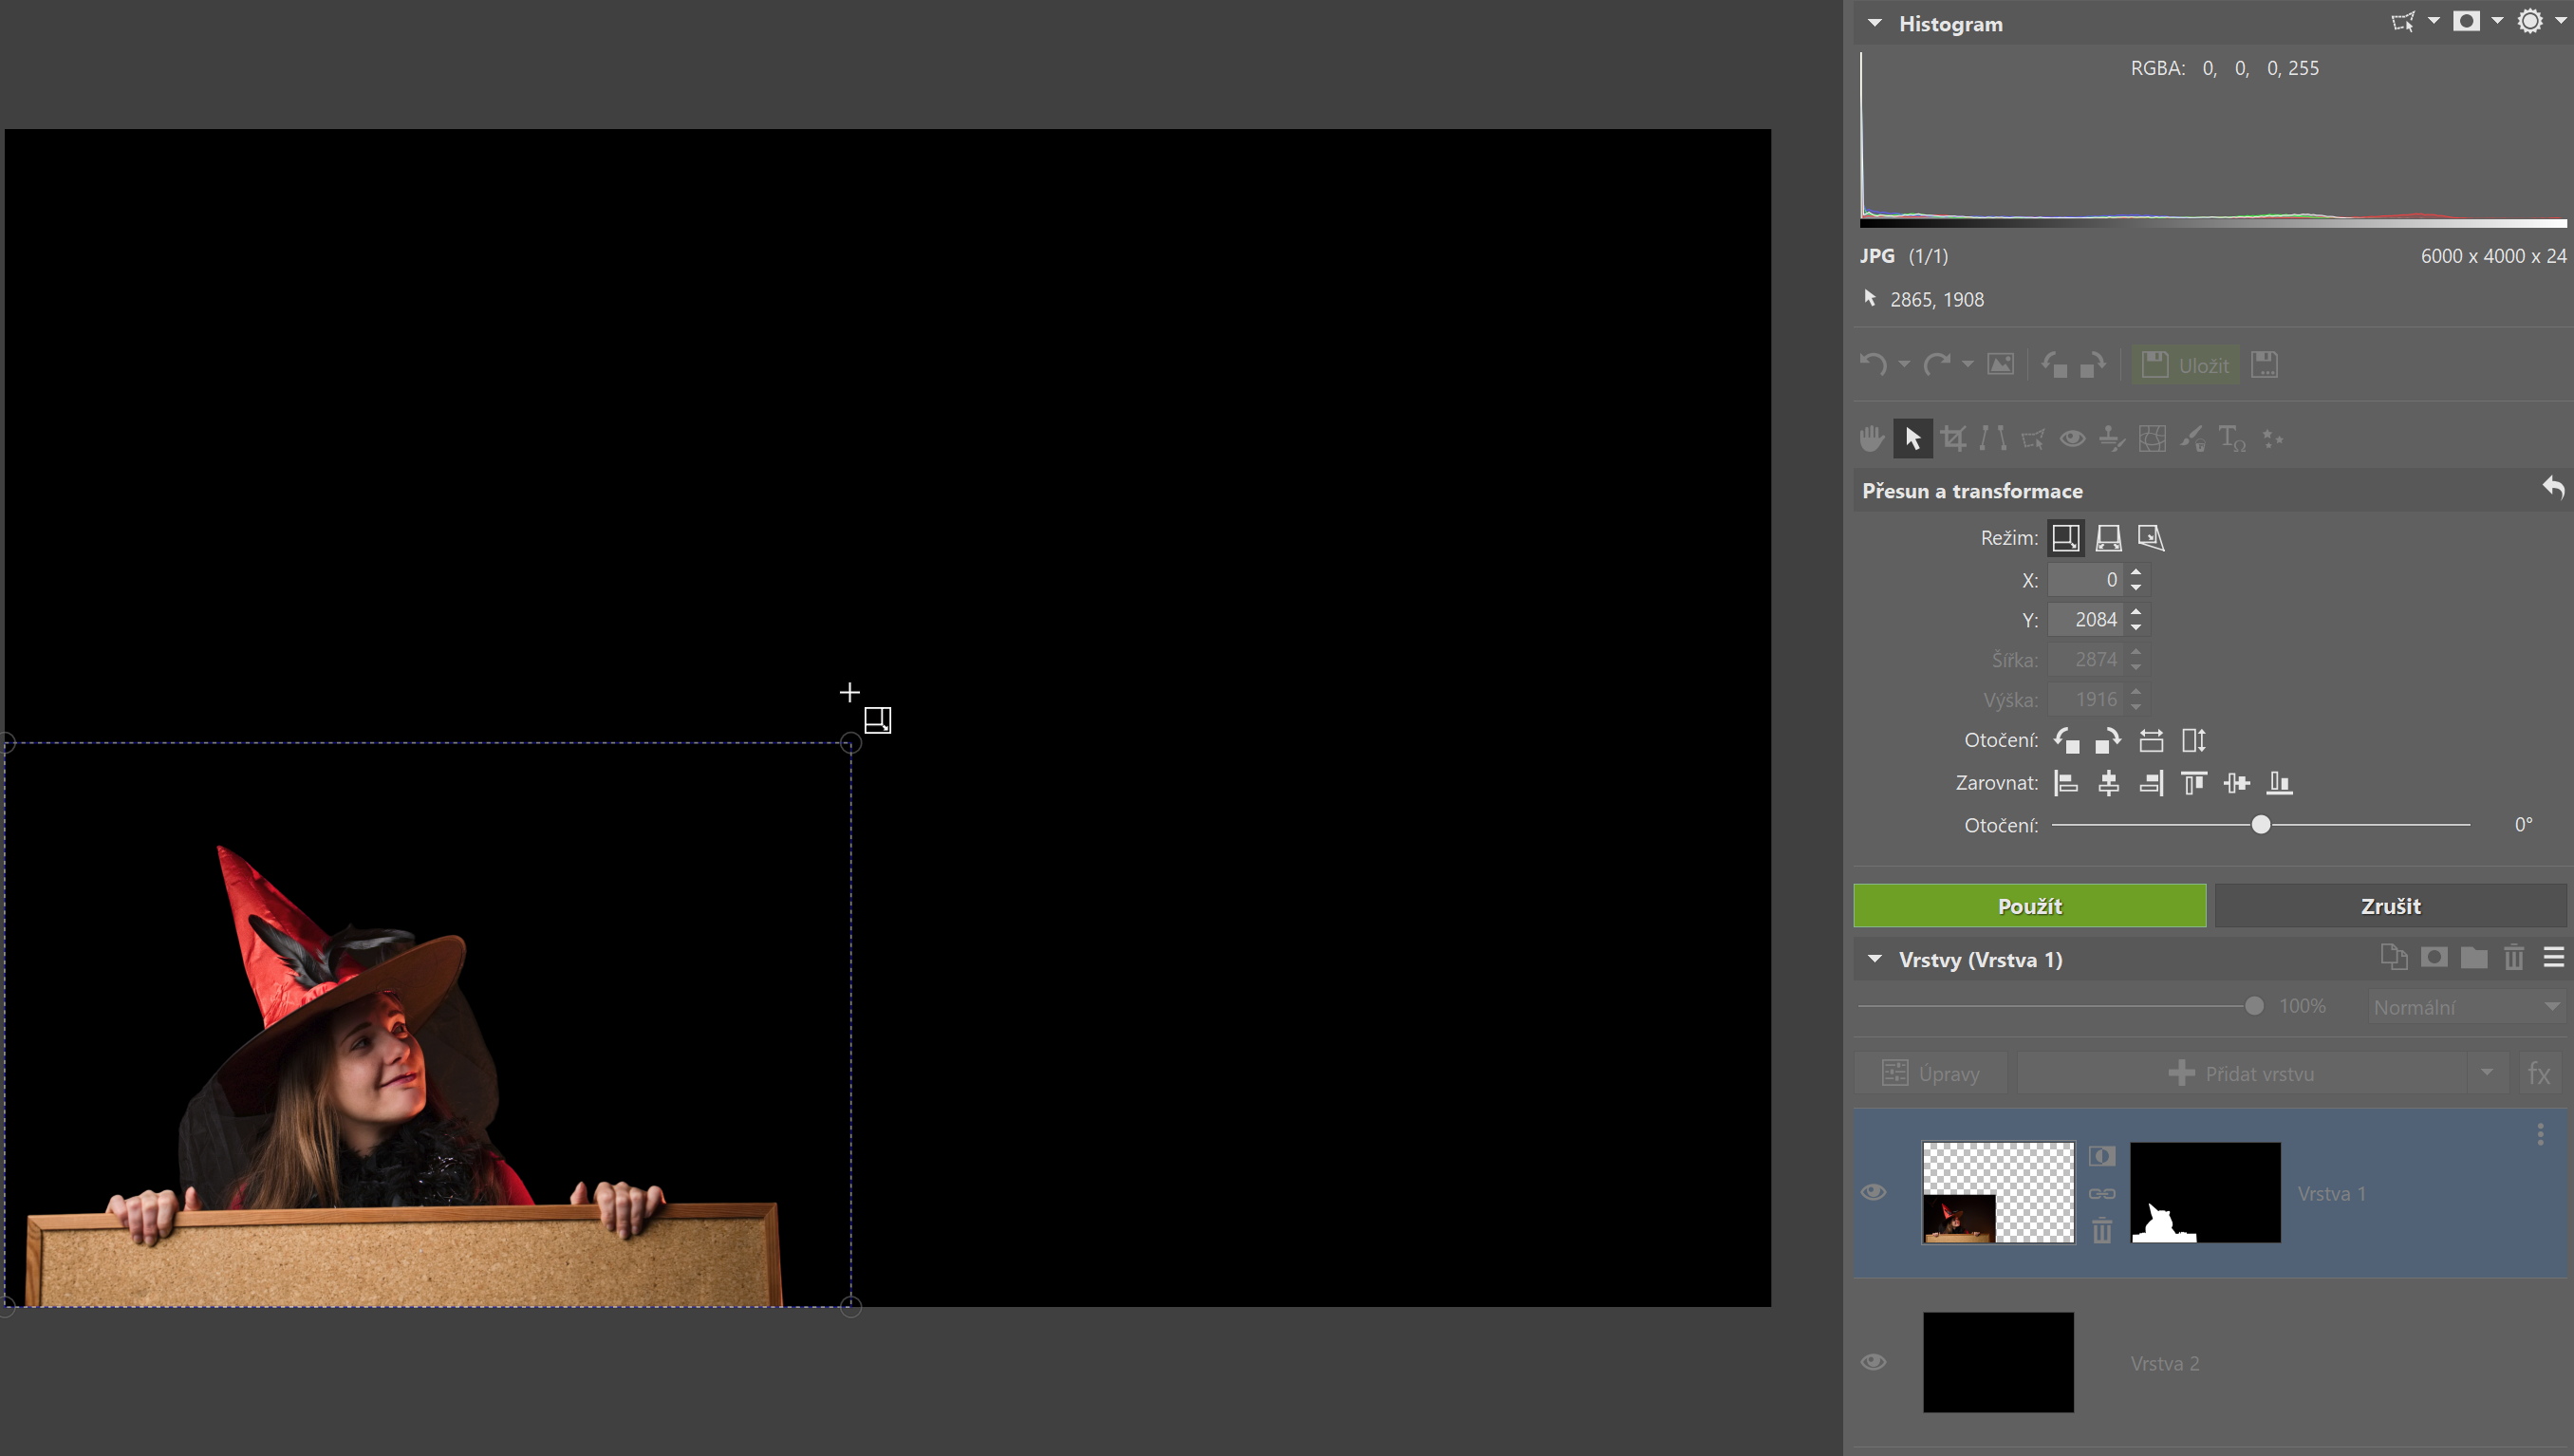
Task: Select the Crop tool icon
Action: point(1952,439)
